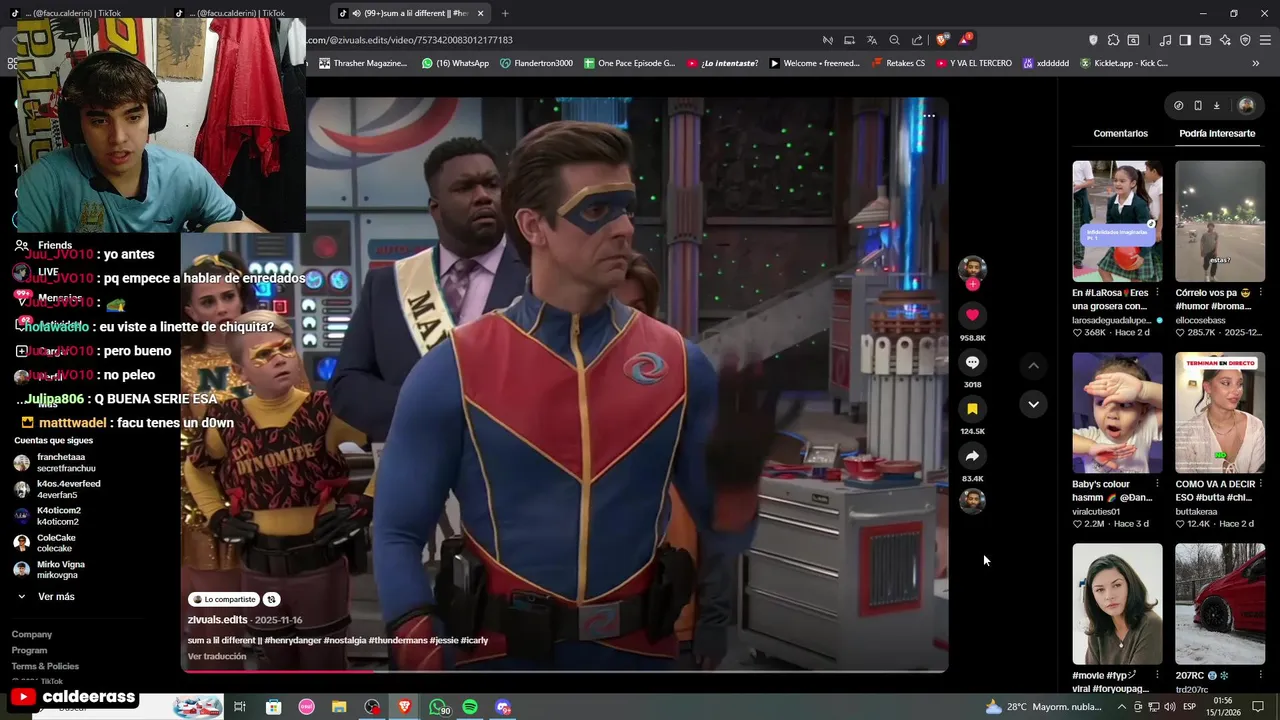Open the profile avatar in TikTok header
The image size is (1280, 720).
[1246, 105]
